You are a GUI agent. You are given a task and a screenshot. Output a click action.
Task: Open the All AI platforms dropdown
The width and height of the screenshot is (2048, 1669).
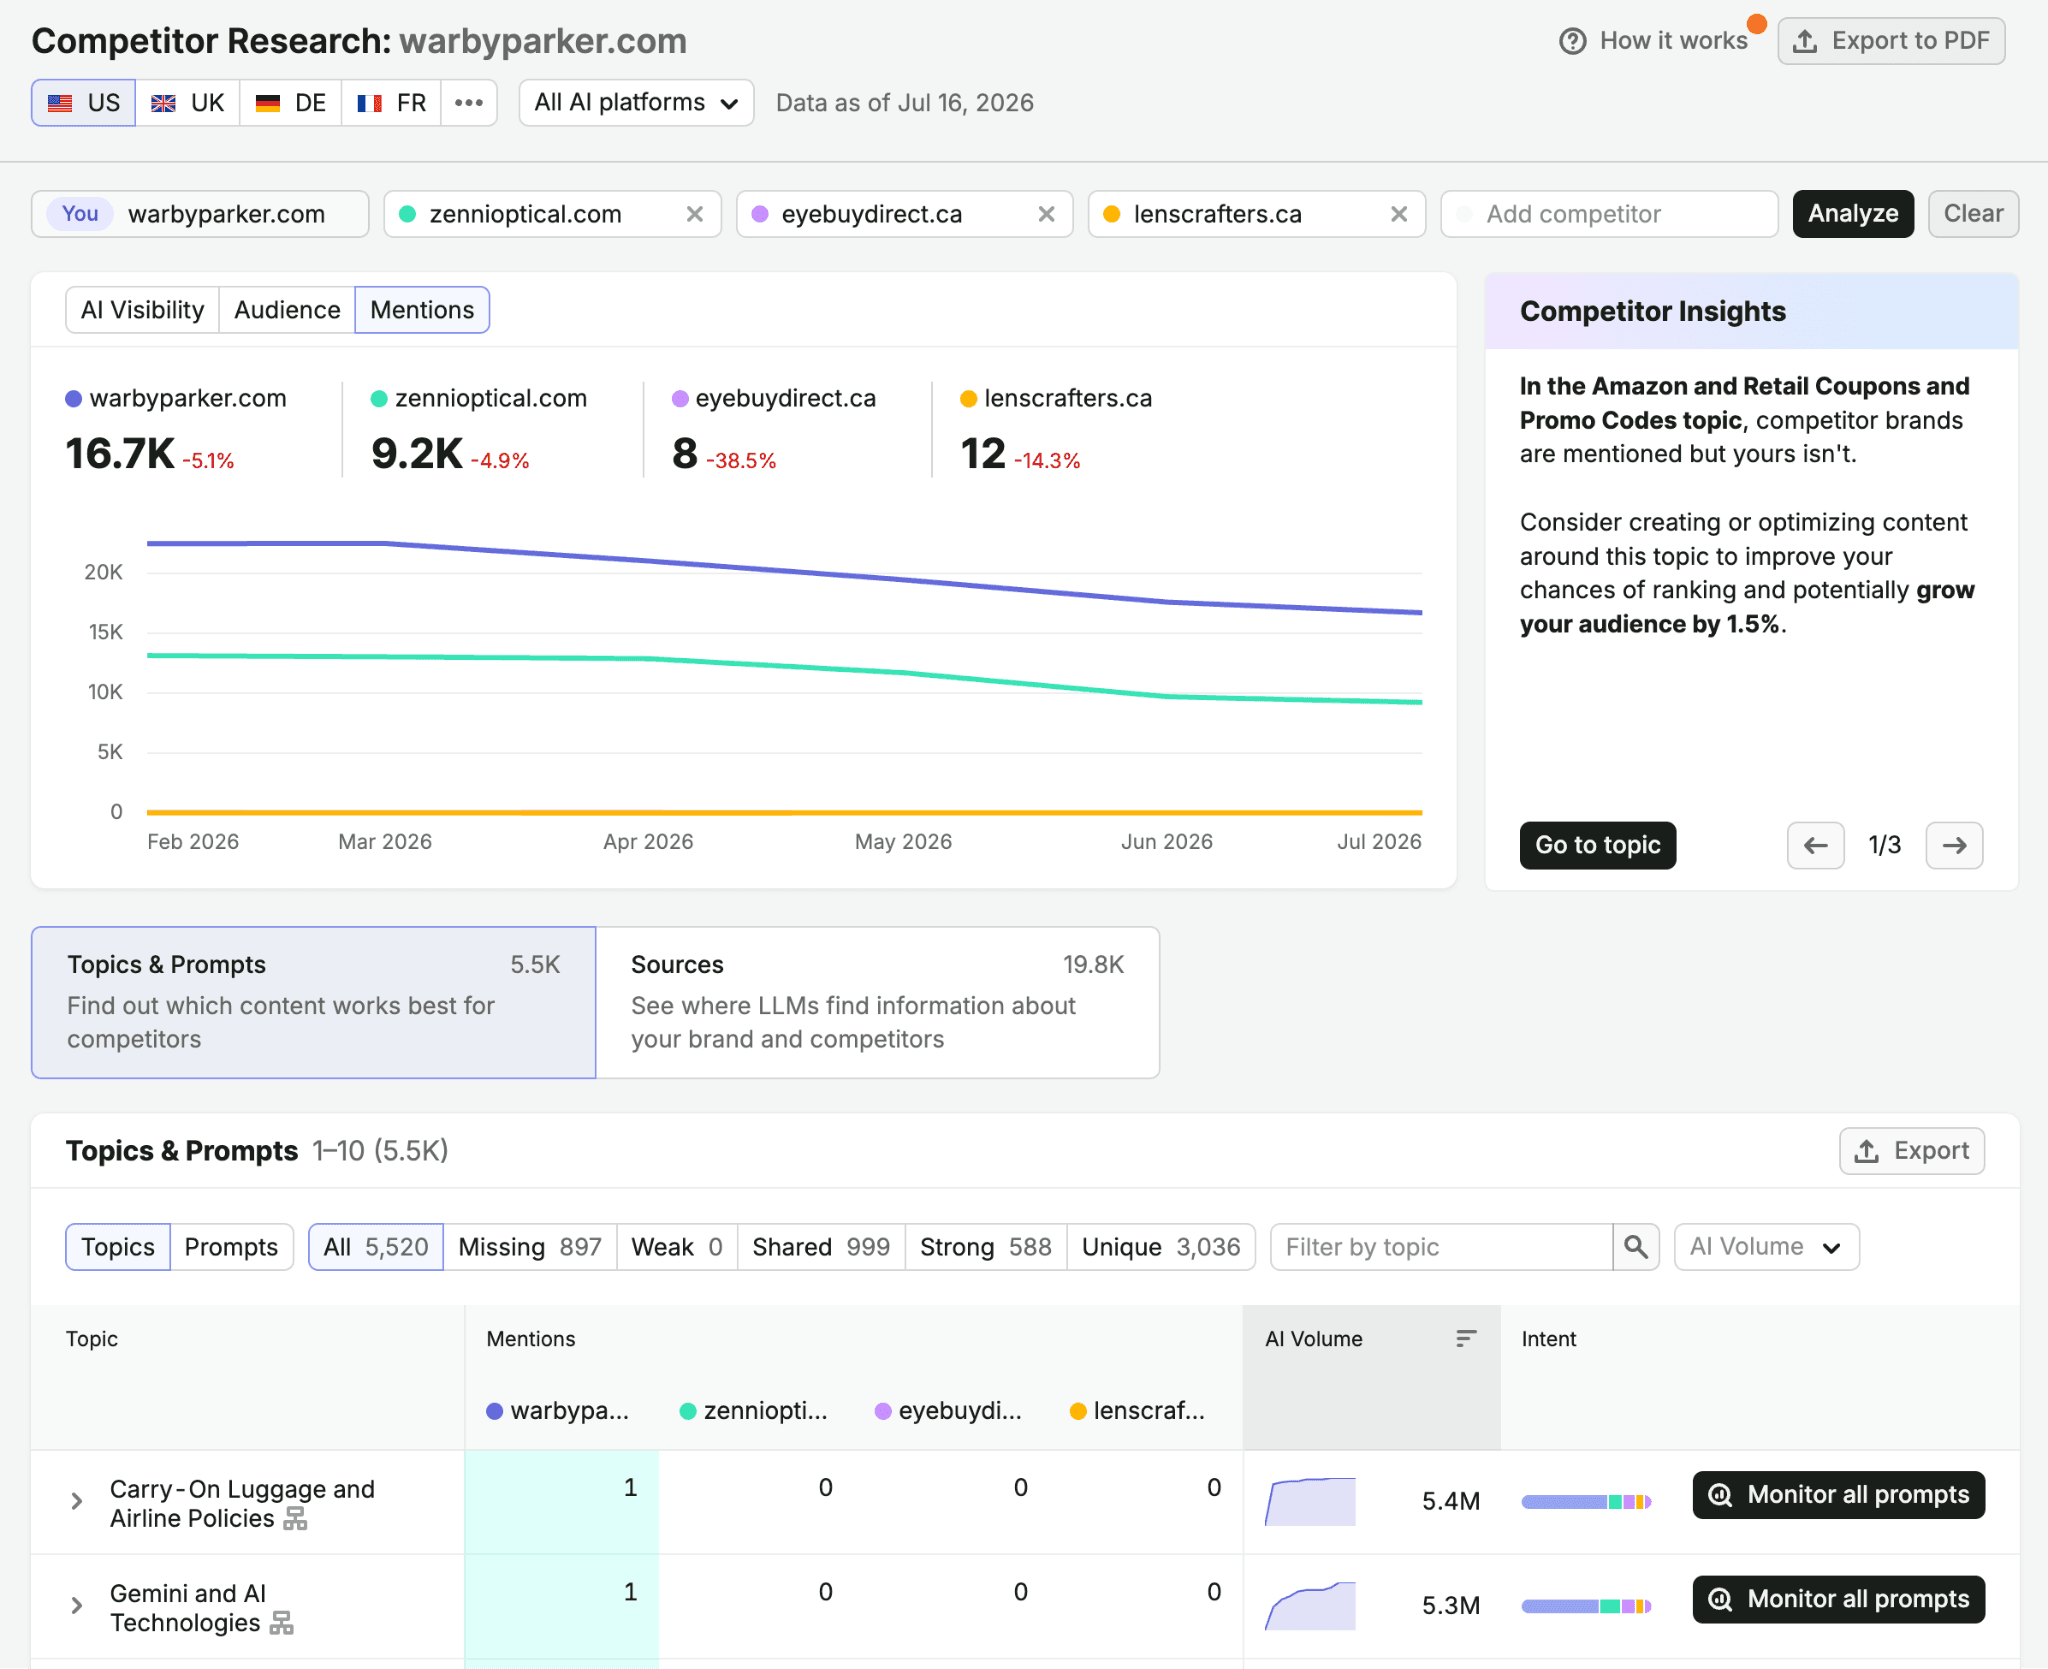click(636, 103)
